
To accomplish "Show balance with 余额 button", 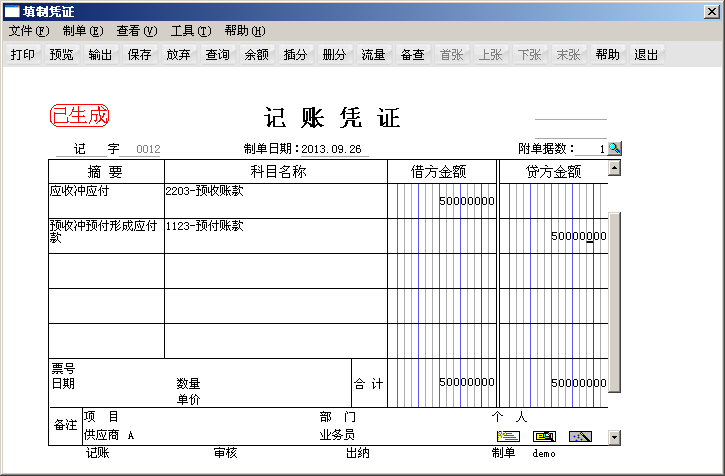I will coord(256,55).
